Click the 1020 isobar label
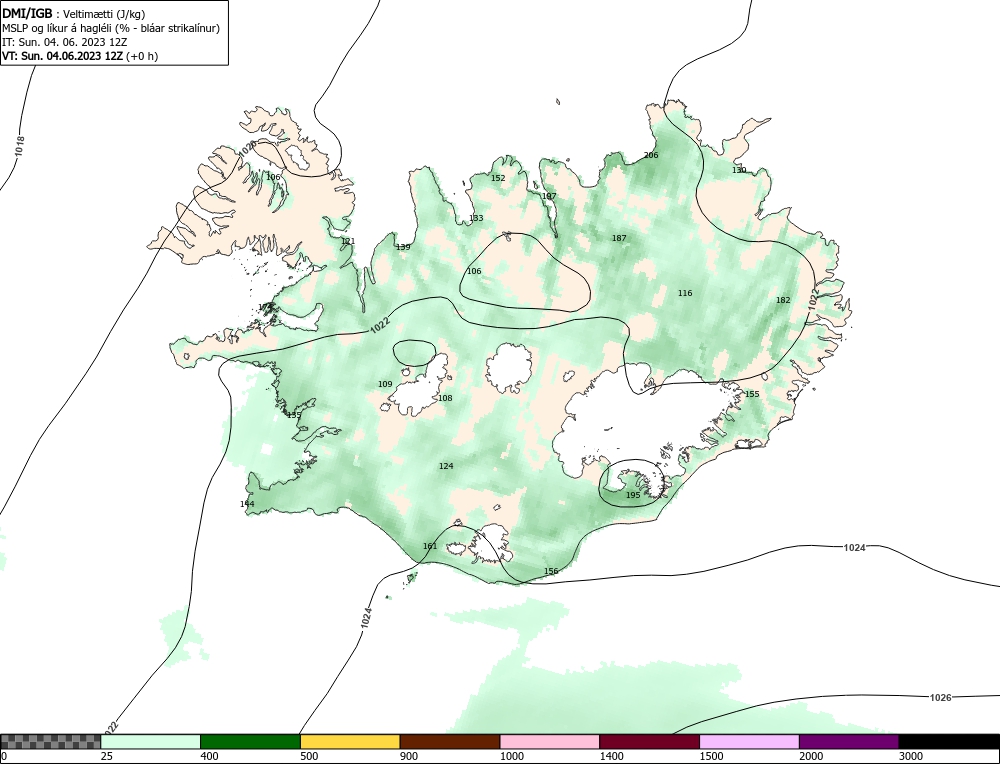 [x=247, y=149]
